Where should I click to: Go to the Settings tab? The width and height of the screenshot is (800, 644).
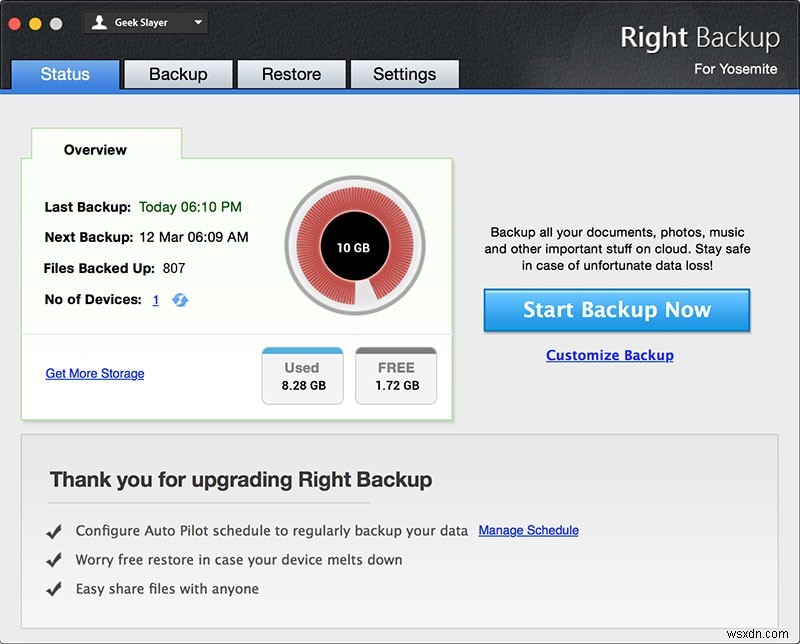coord(404,74)
